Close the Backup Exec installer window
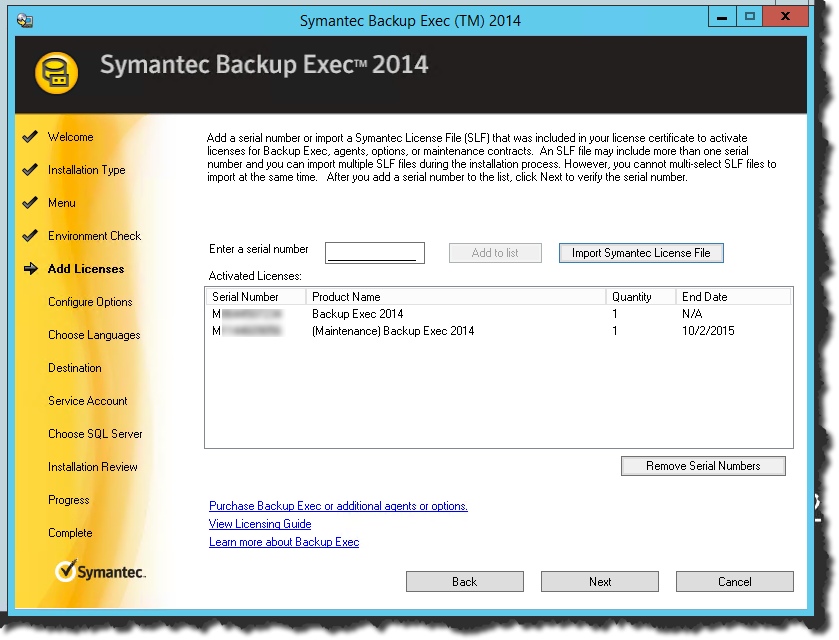 click(785, 17)
